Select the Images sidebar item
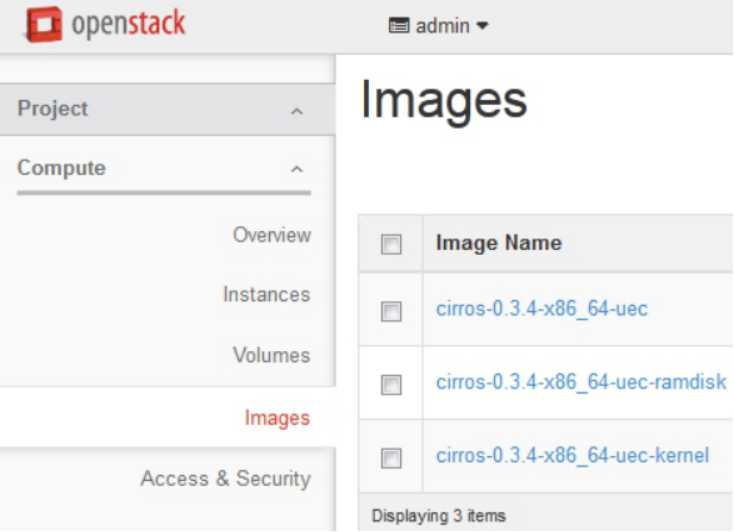Image resolution: width=734 pixels, height=532 pixels. (277, 418)
